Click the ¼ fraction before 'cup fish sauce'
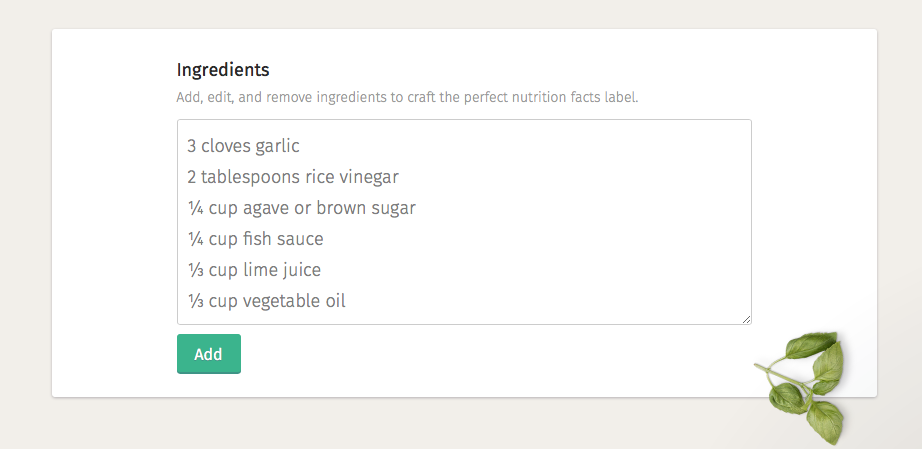This screenshot has width=922, height=449. (195, 239)
